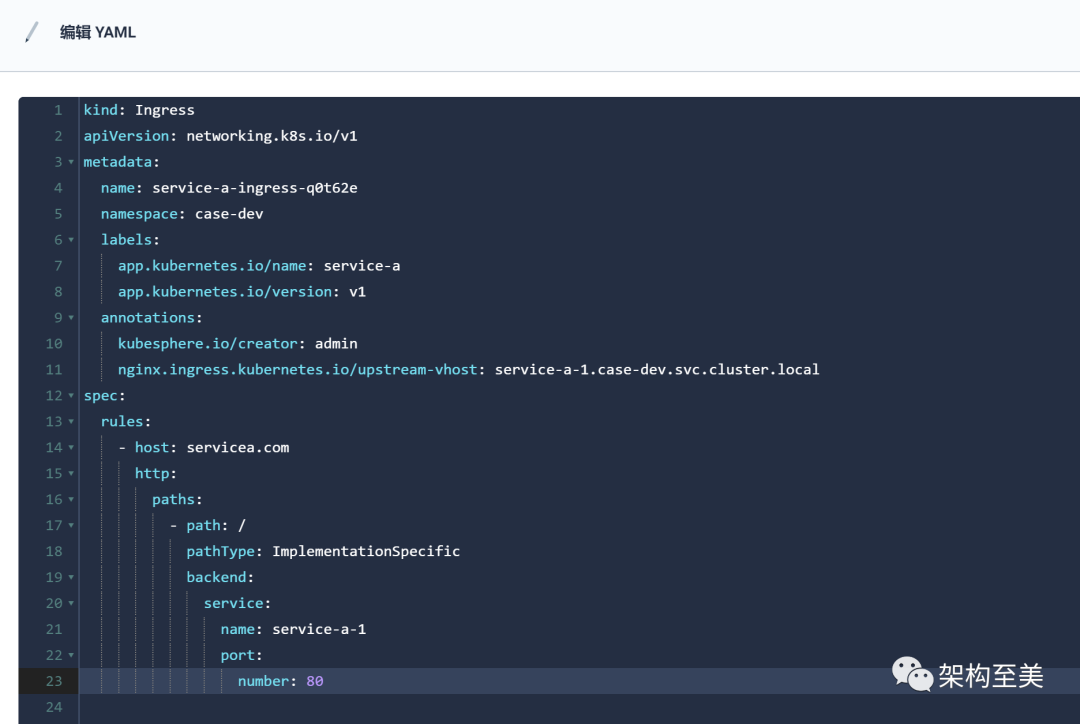Collapse the labels fold arrow on line 6

click(x=71, y=240)
